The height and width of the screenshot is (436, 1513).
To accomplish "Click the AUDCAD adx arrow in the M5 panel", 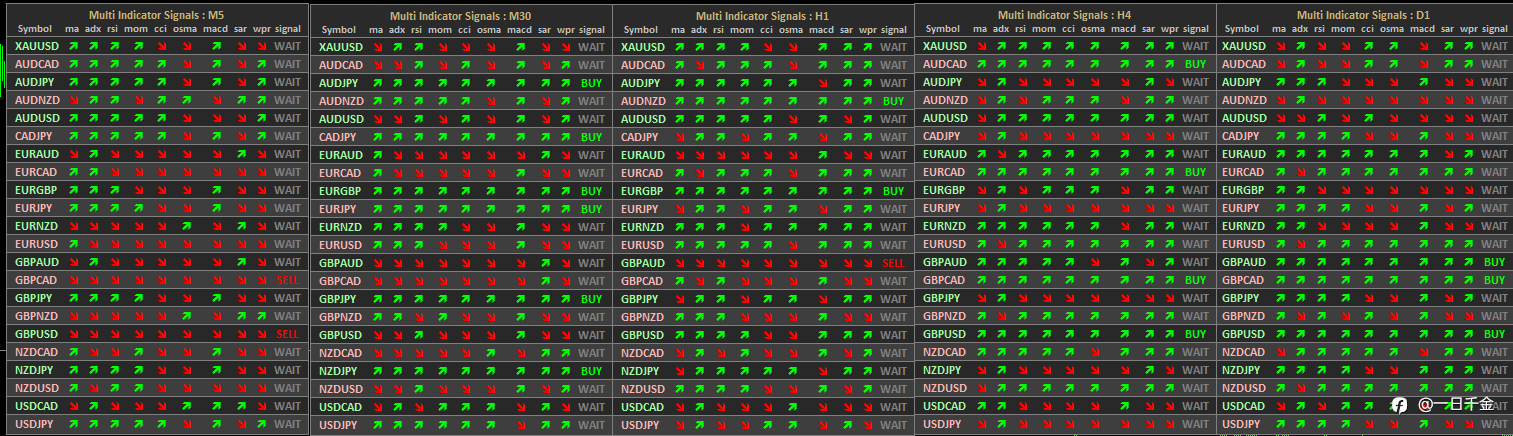I will [x=94, y=64].
